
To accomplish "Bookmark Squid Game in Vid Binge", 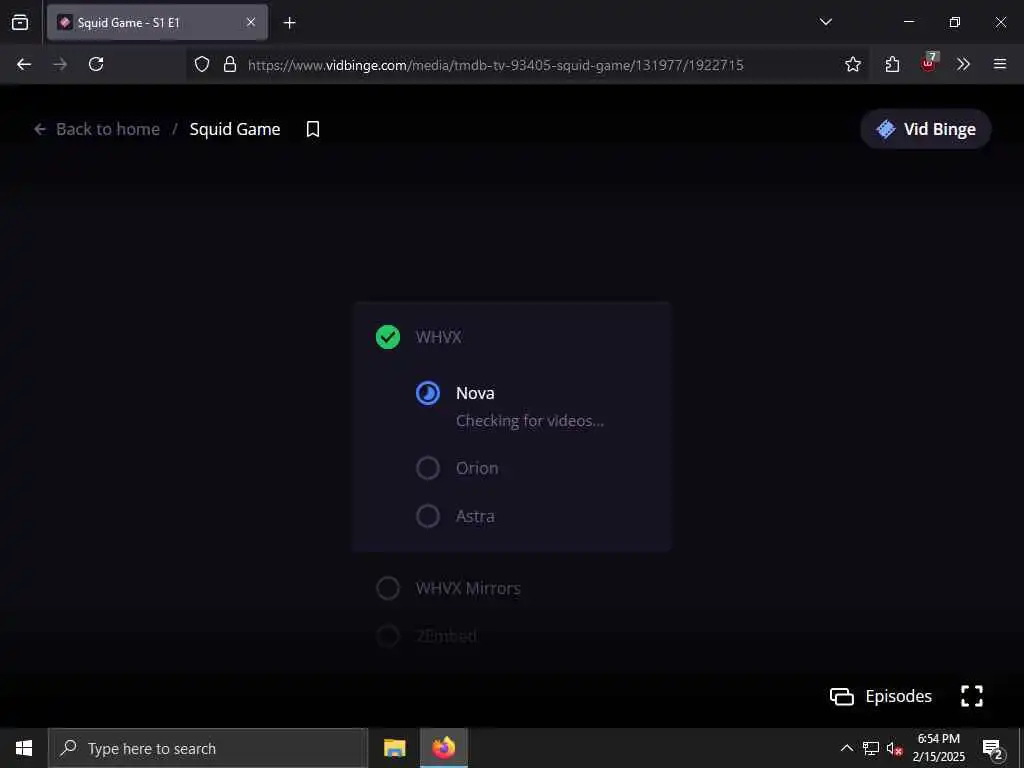I will point(313,129).
